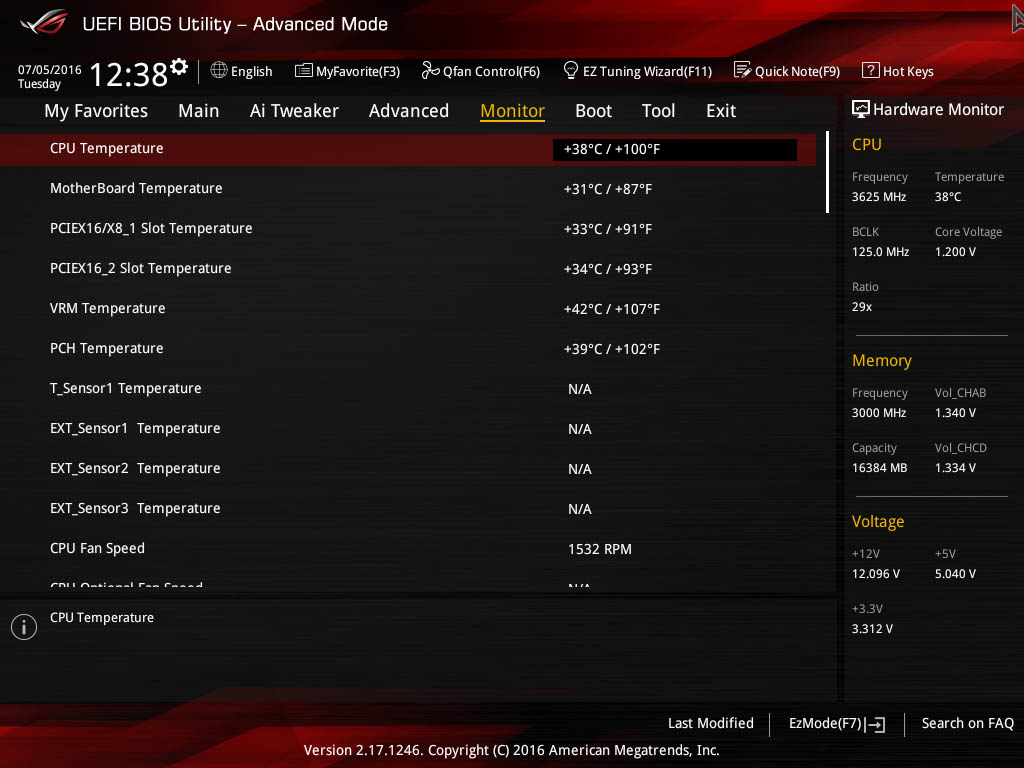Viewport: 1024px width, 768px height.
Task: Click the 3000 MHz memory frequency value
Action: pyautogui.click(x=878, y=413)
